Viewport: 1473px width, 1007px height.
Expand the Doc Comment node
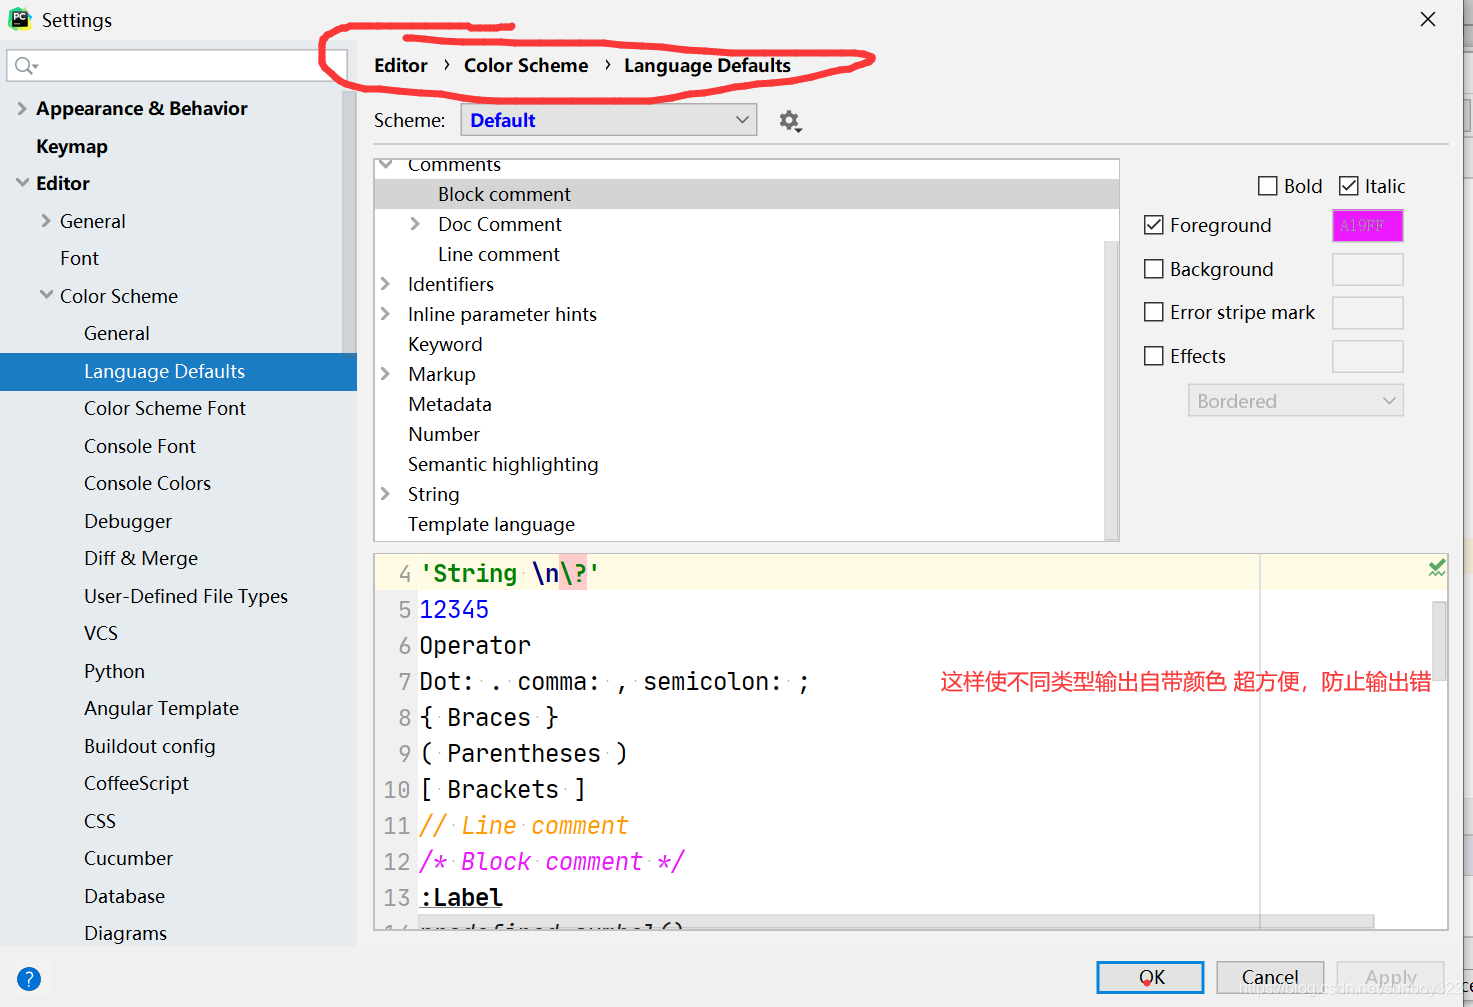[x=415, y=224]
